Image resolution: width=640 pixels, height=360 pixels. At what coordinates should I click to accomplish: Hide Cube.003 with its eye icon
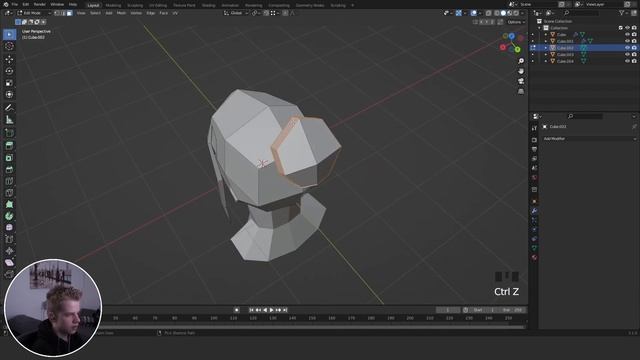coord(627,55)
